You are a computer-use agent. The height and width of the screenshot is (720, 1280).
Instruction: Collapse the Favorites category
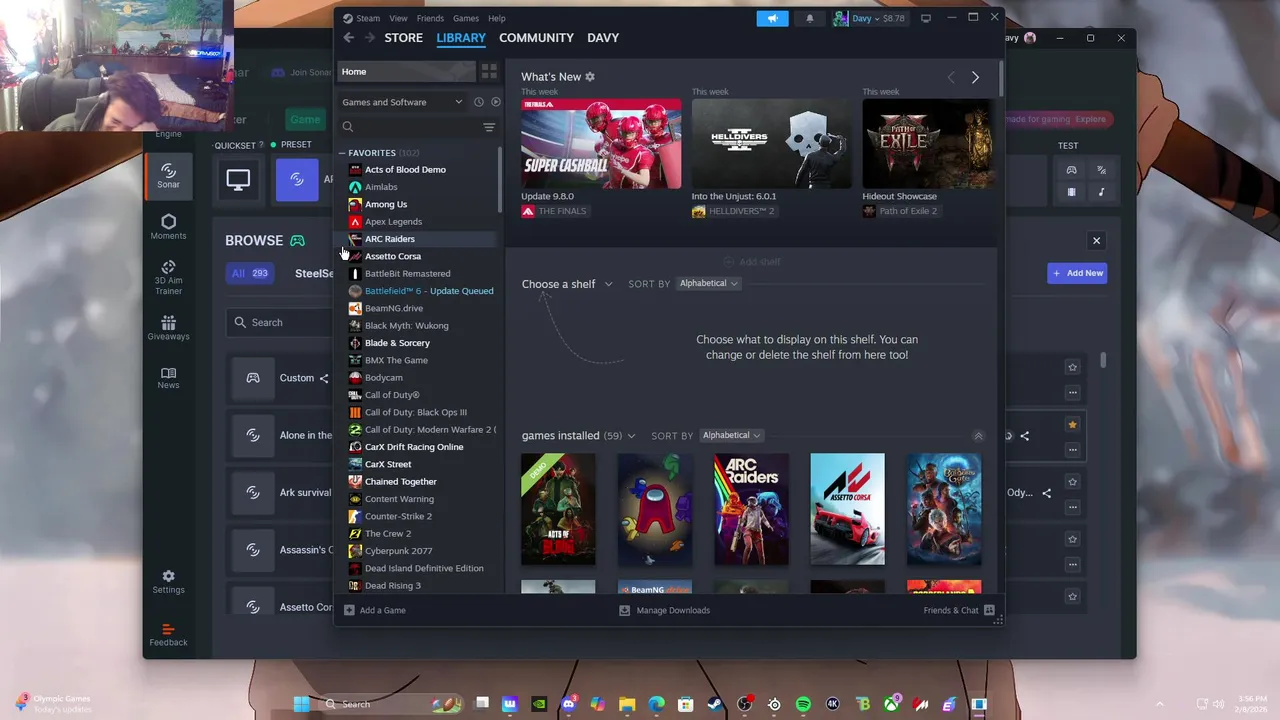coord(342,153)
